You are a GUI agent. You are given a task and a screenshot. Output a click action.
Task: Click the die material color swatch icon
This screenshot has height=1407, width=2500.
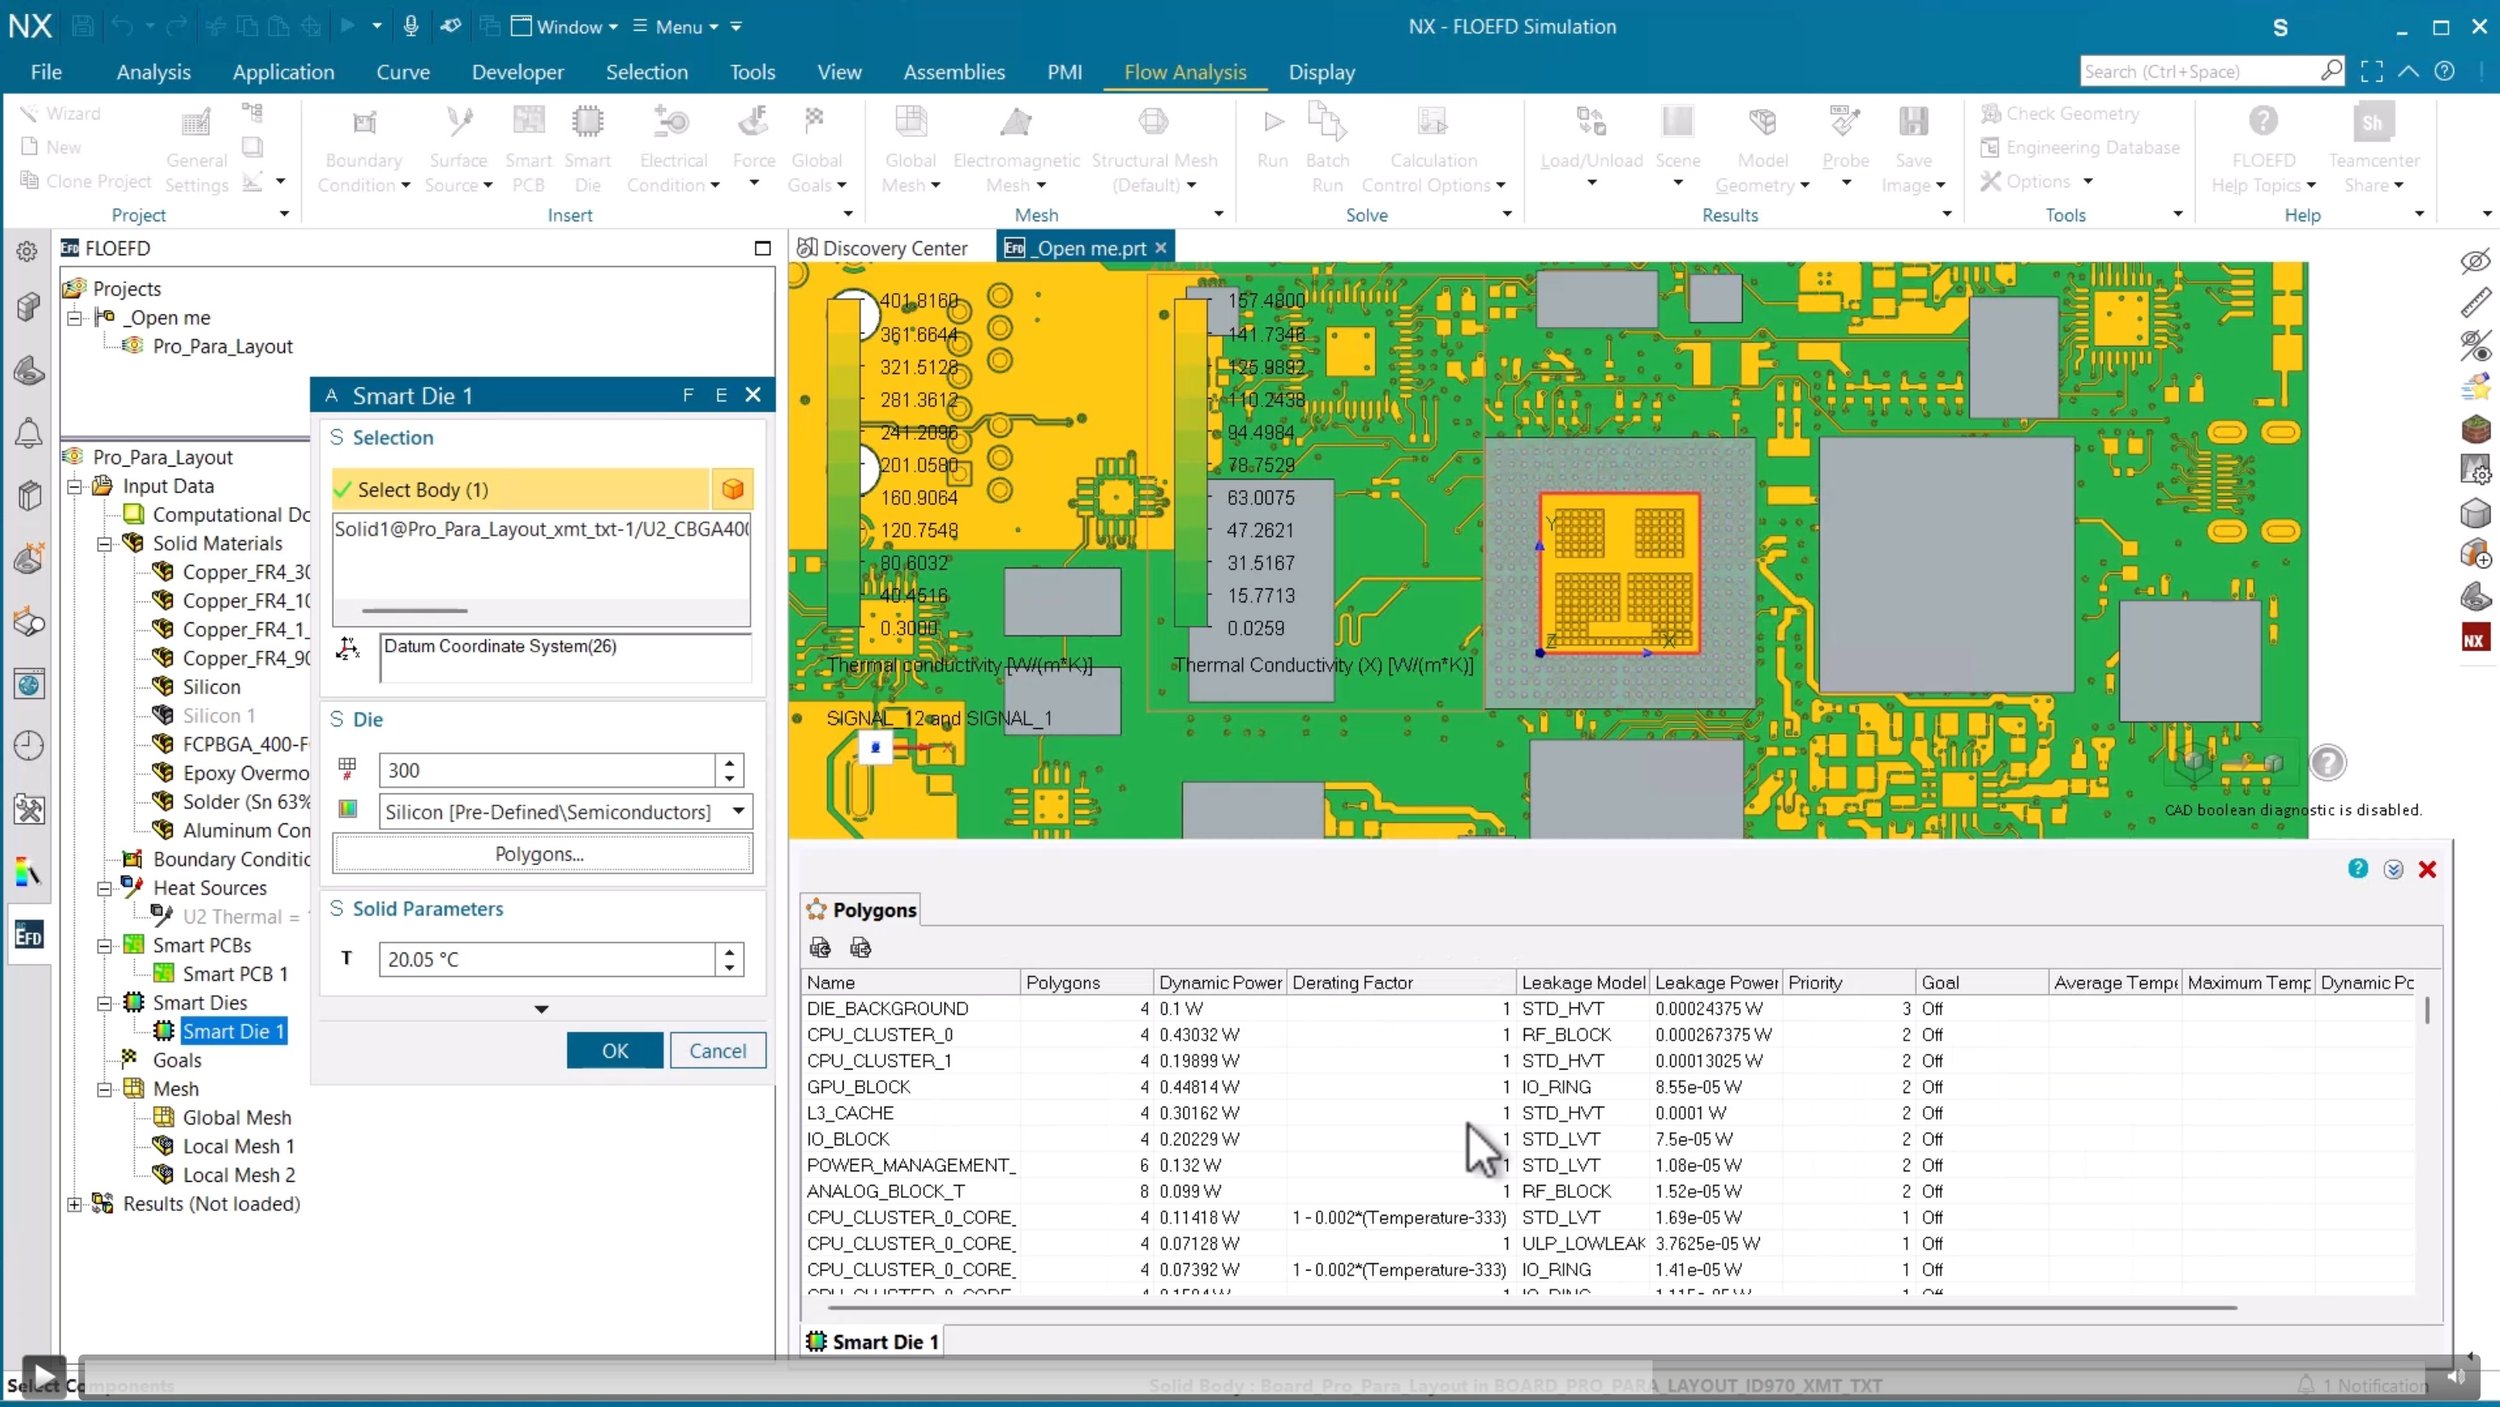point(347,809)
